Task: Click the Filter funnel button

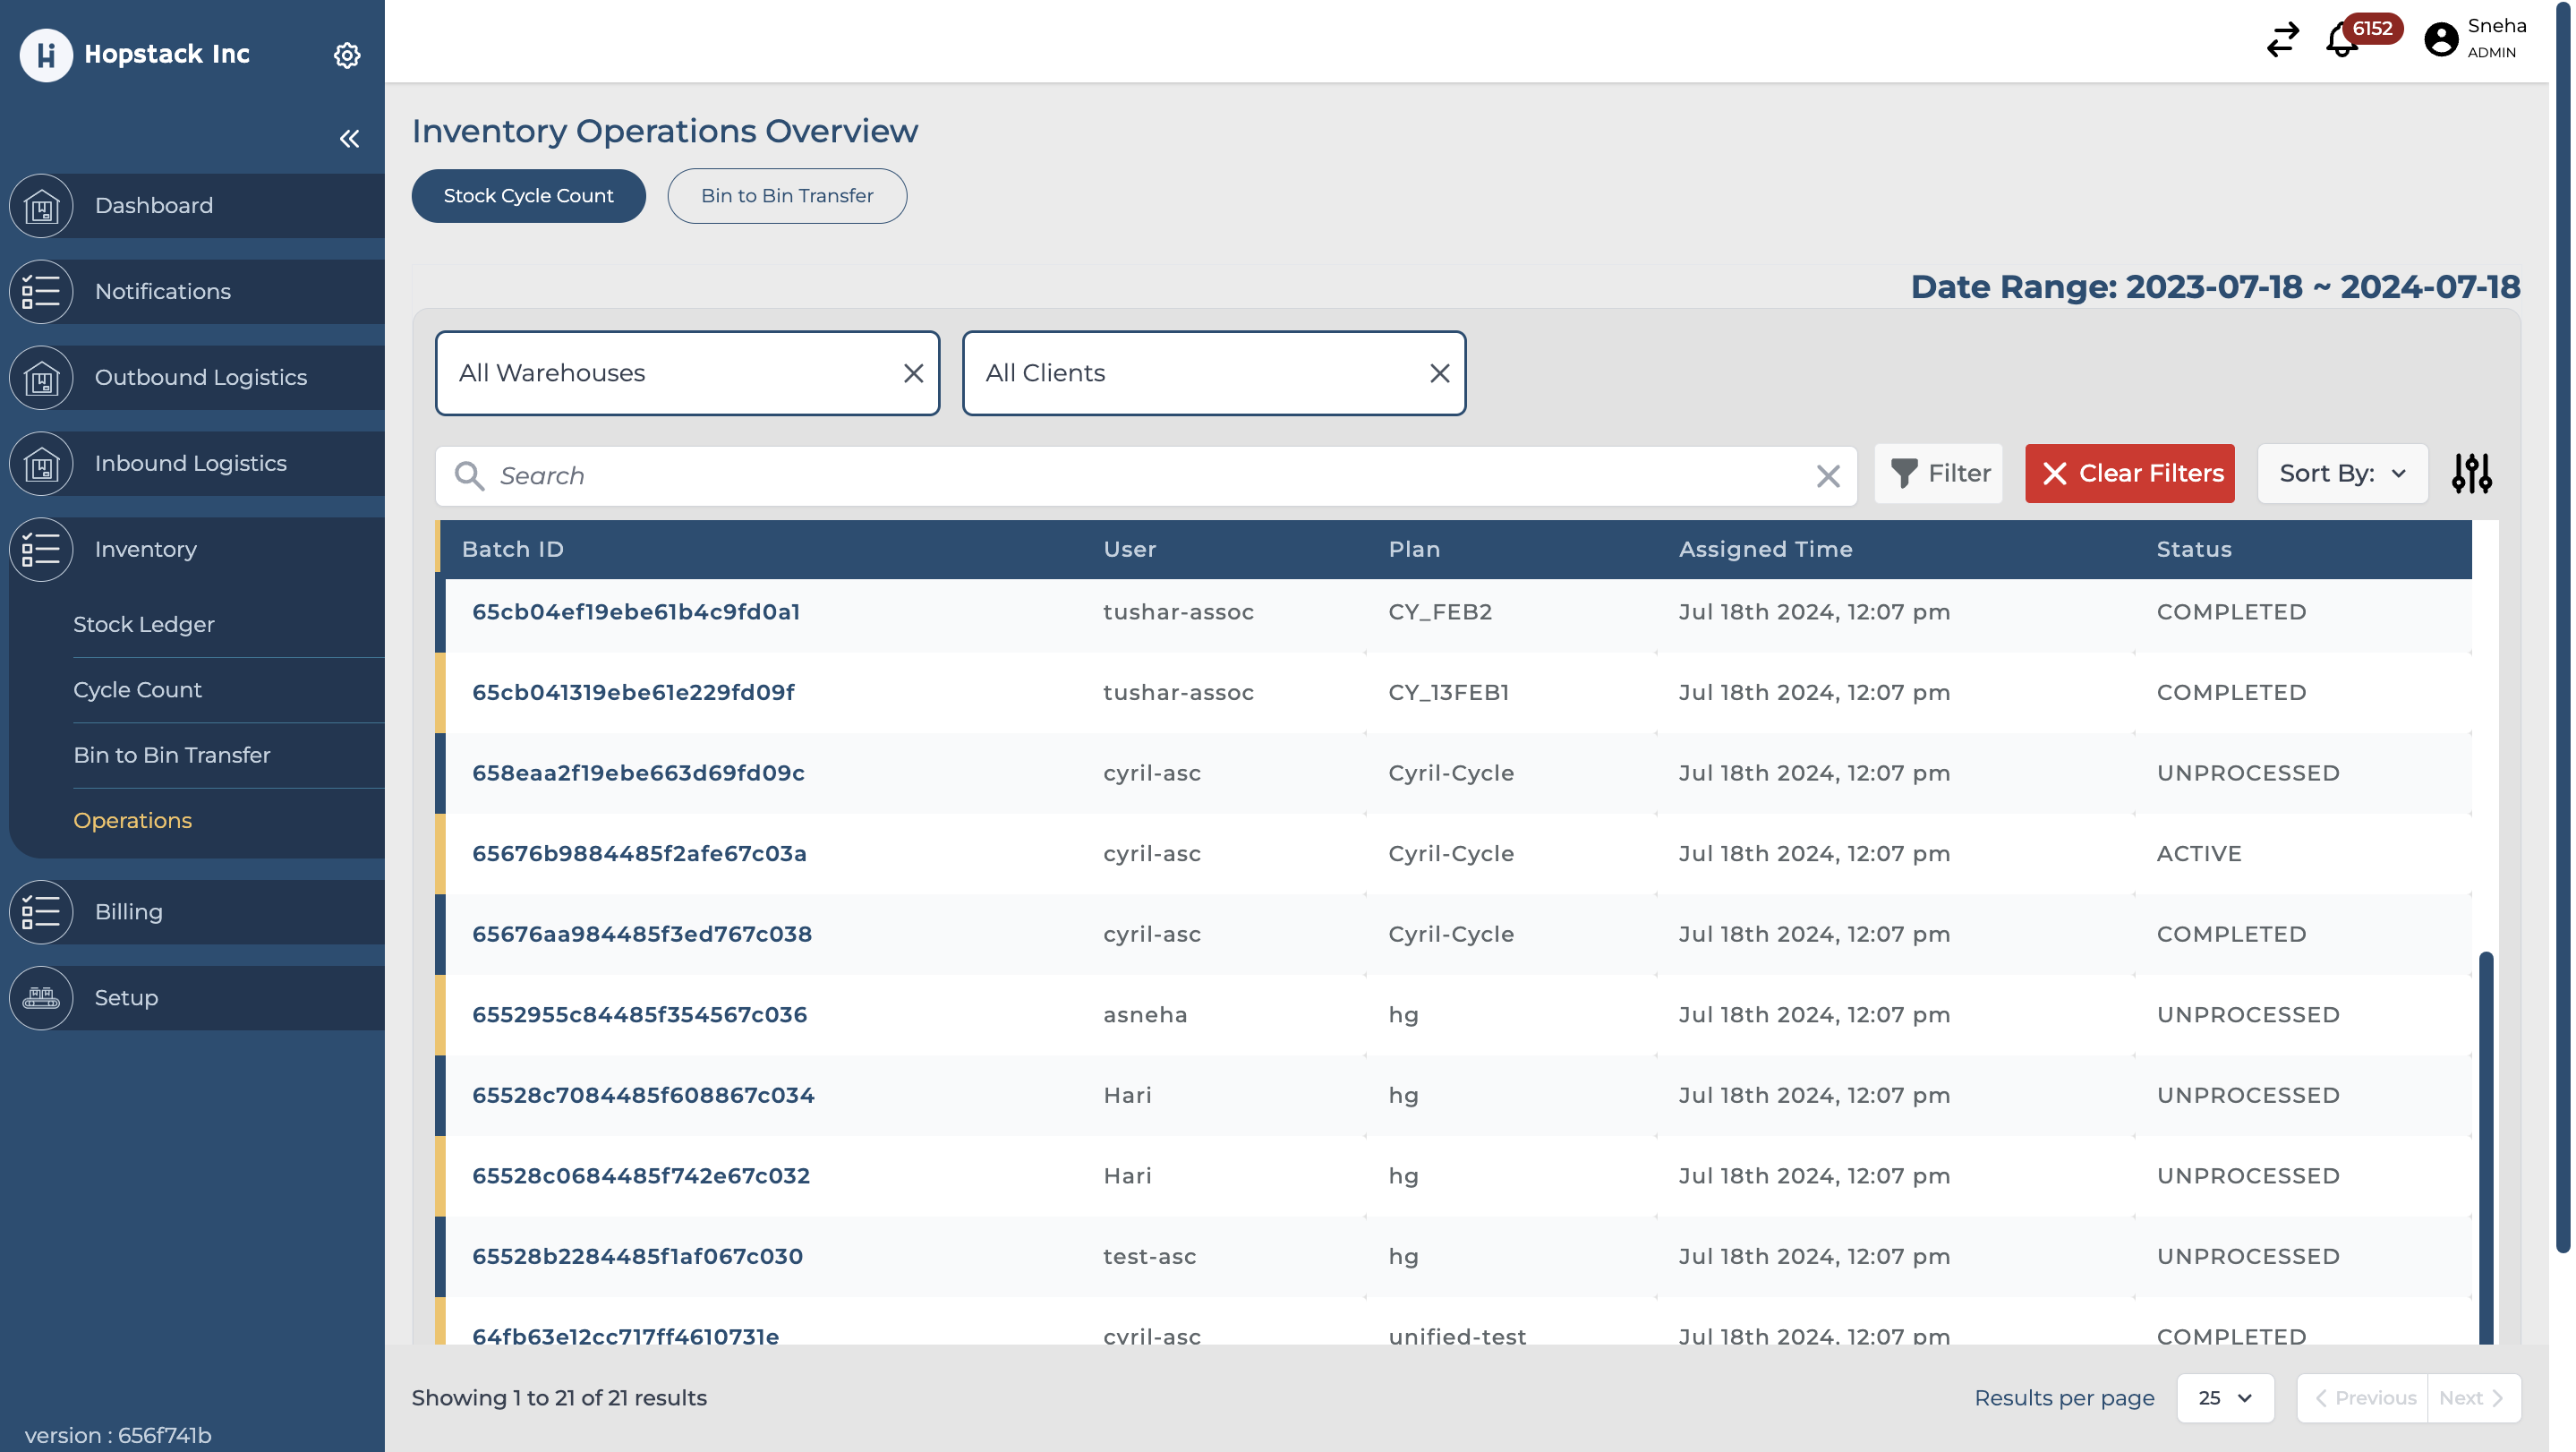Action: 1938,474
